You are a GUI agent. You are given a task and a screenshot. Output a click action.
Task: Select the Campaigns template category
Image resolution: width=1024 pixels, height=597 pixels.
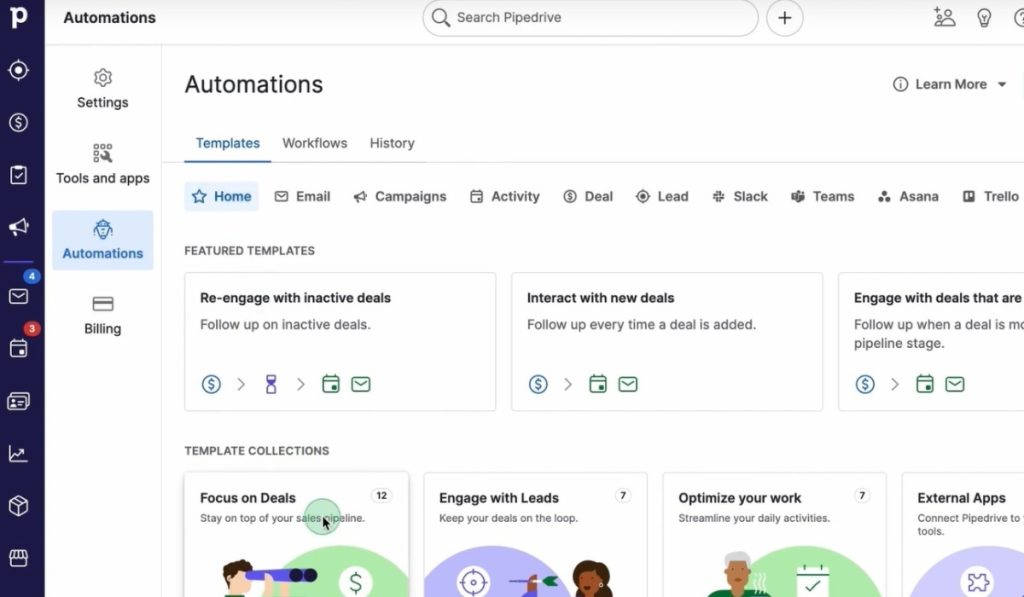point(400,197)
